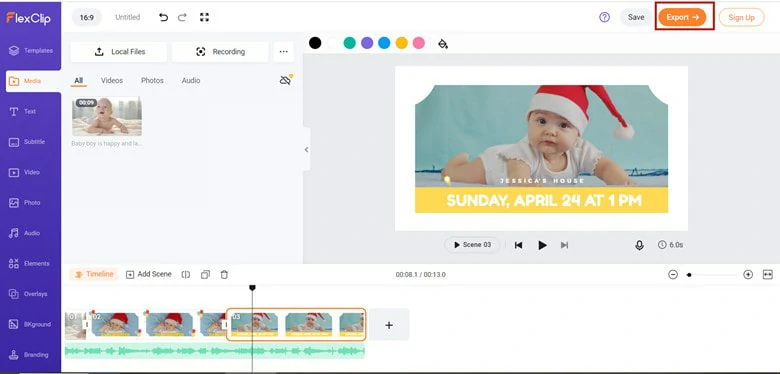
Task: Open the more options ellipsis menu
Action: (x=284, y=52)
